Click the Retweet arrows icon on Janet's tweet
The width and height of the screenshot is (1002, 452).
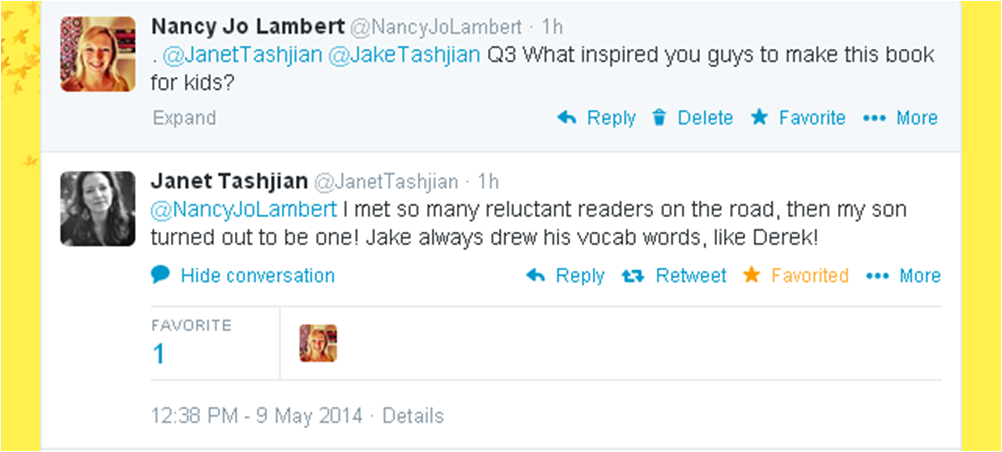[x=633, y=276]
